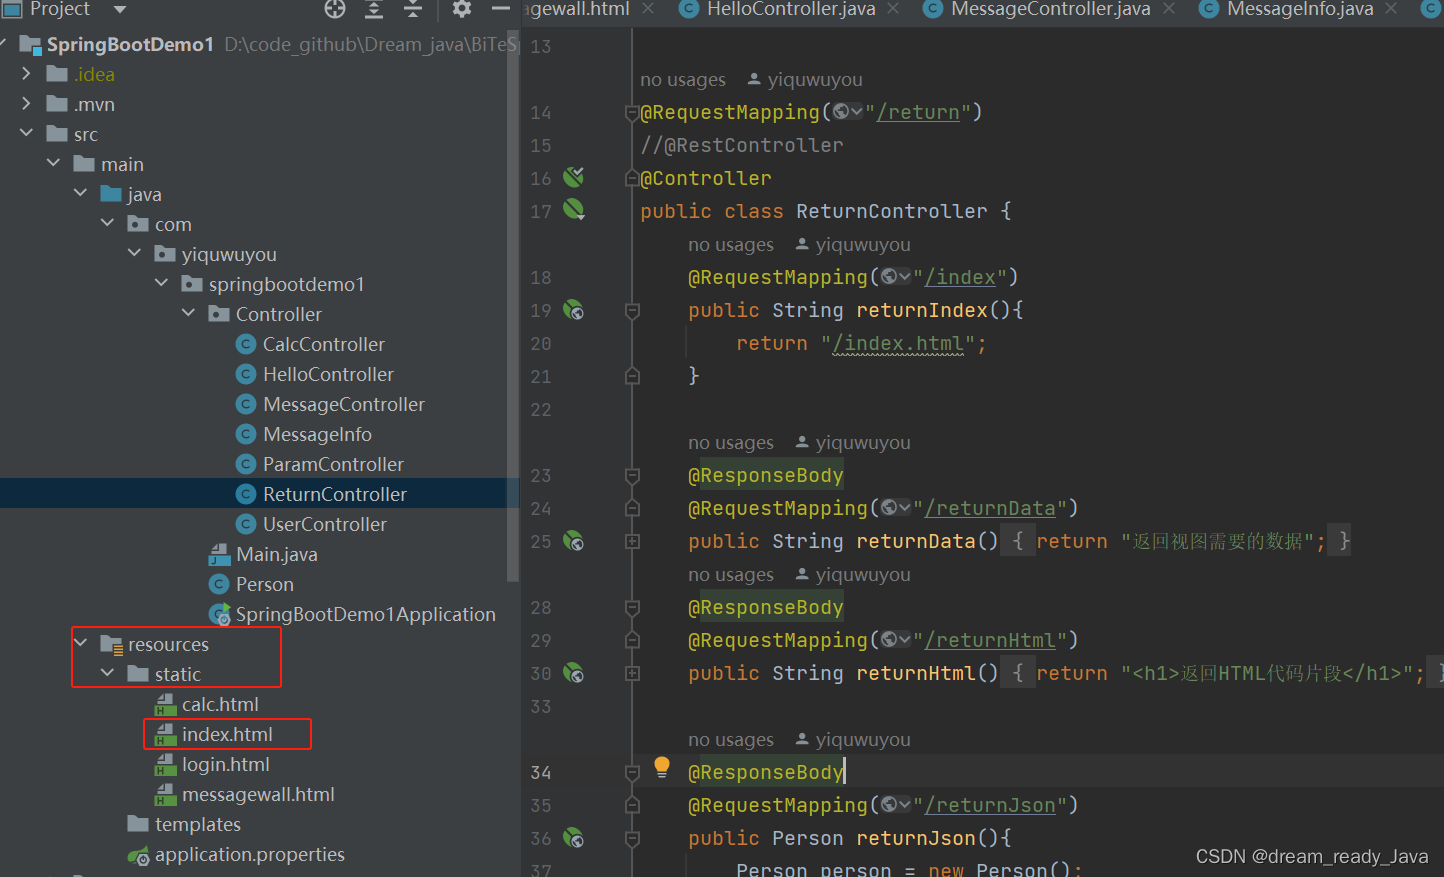Click the Expand All icon in Project toolbar
The image size is (1444, 877).
(374, 9)
